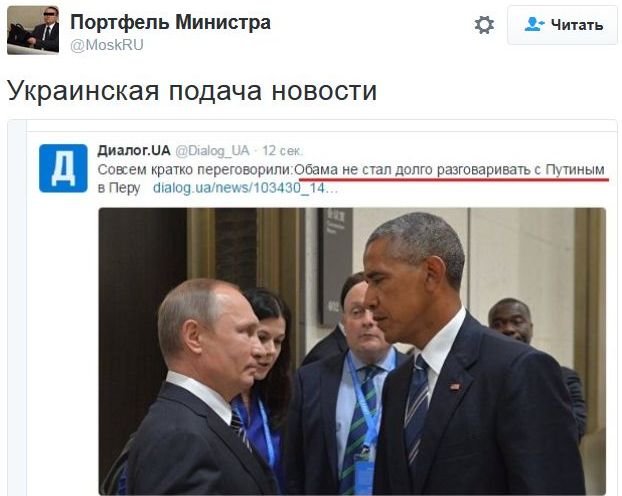Click the @MoskRU handle
The width and height of the screenshot is (622, 496).
(x=107, y=45)
